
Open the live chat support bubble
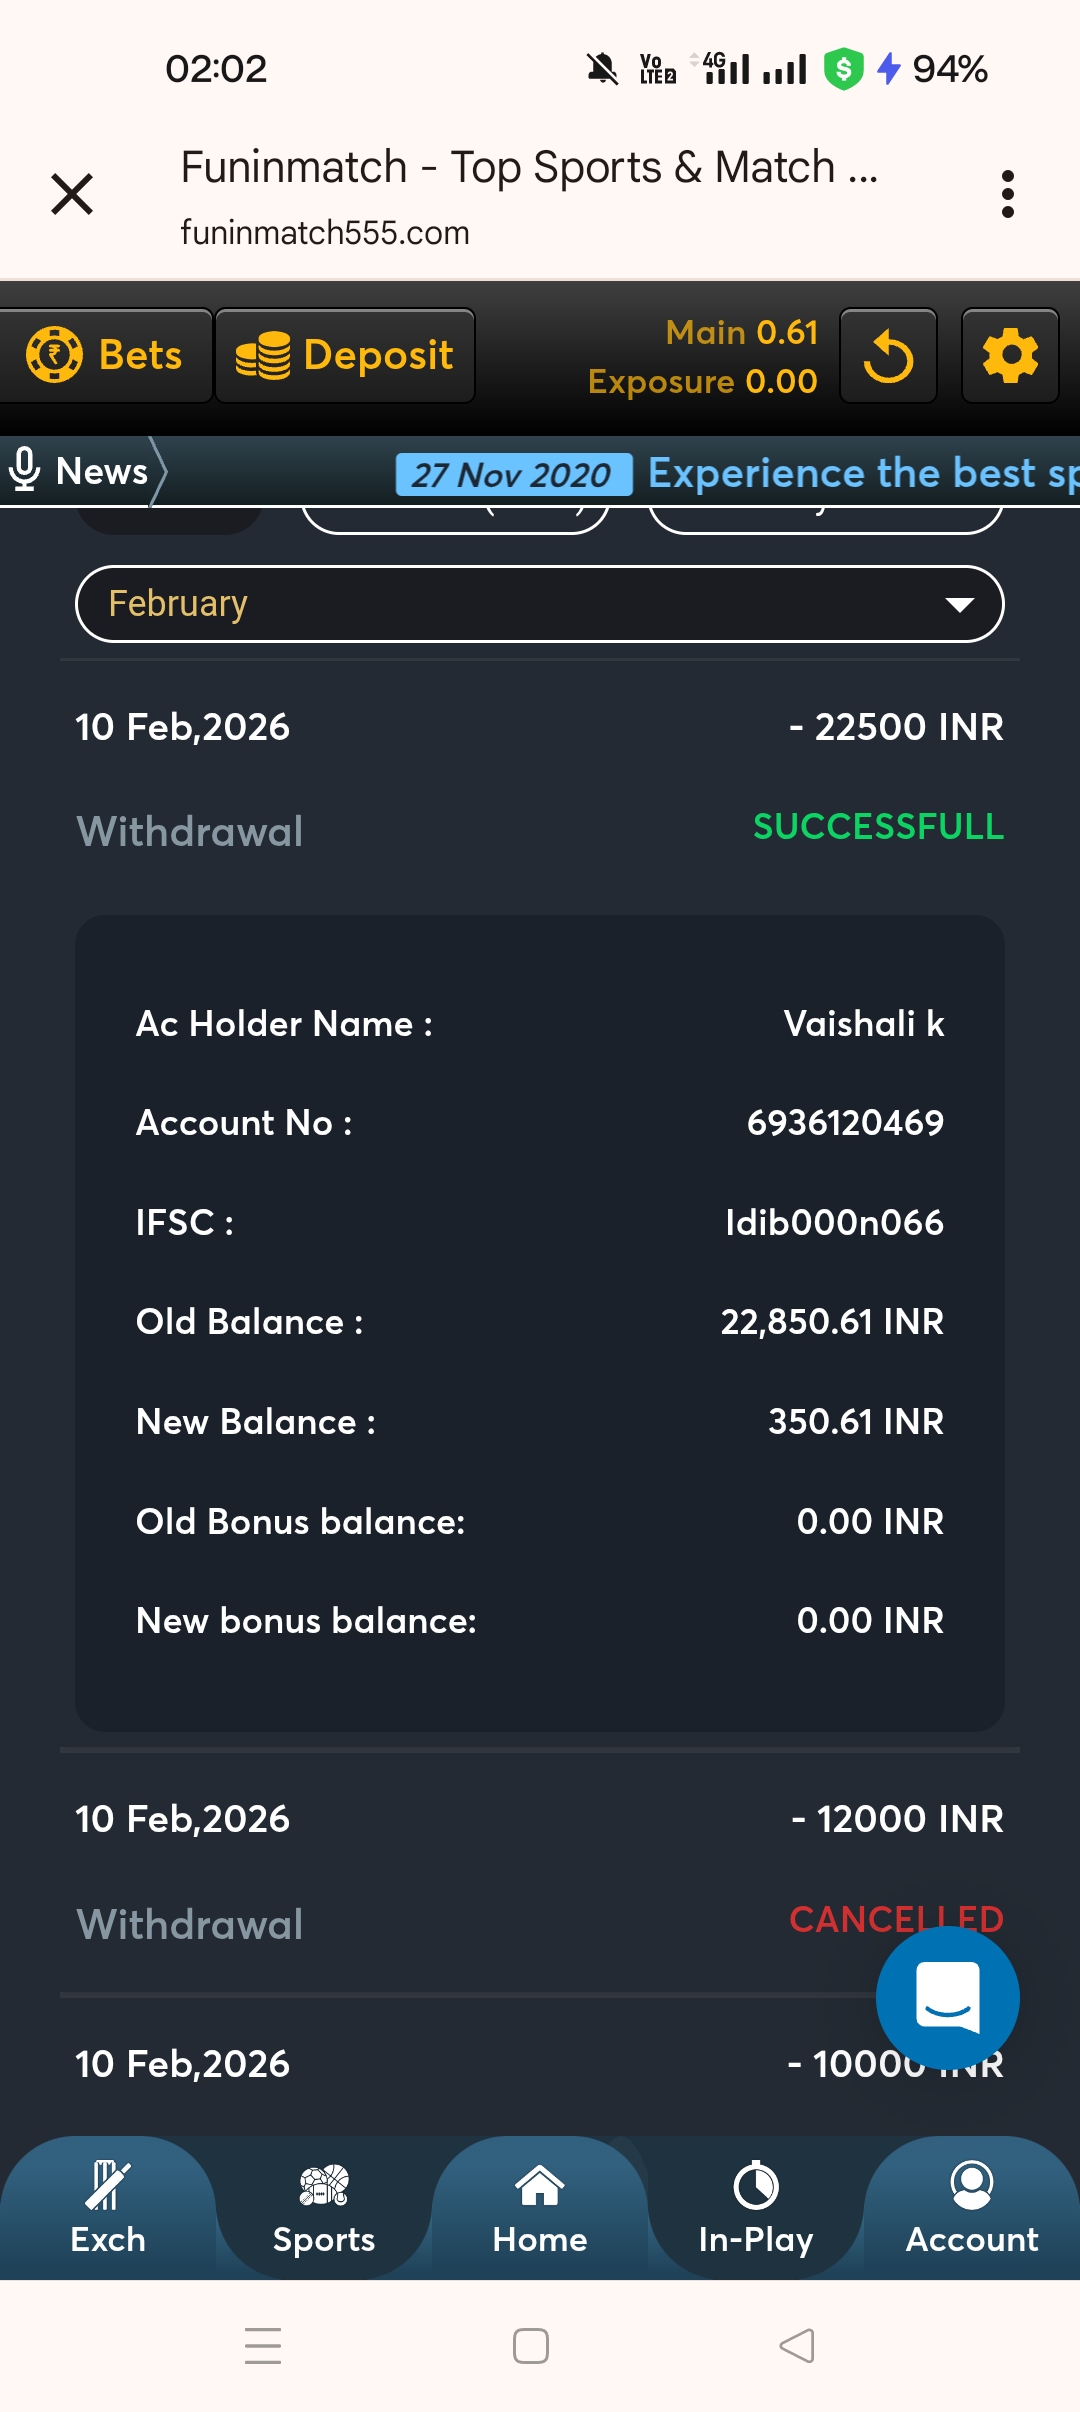click(x=947, y=1998)
